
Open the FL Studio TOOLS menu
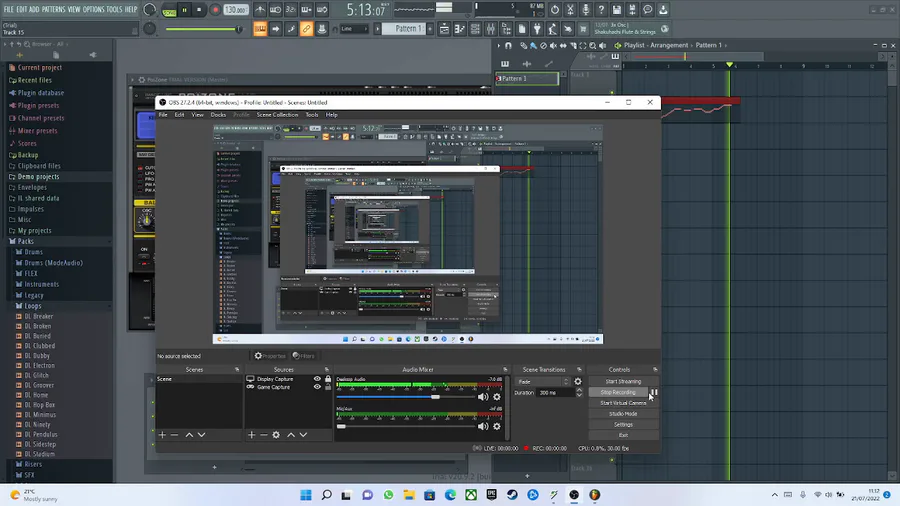pos(114,9)
